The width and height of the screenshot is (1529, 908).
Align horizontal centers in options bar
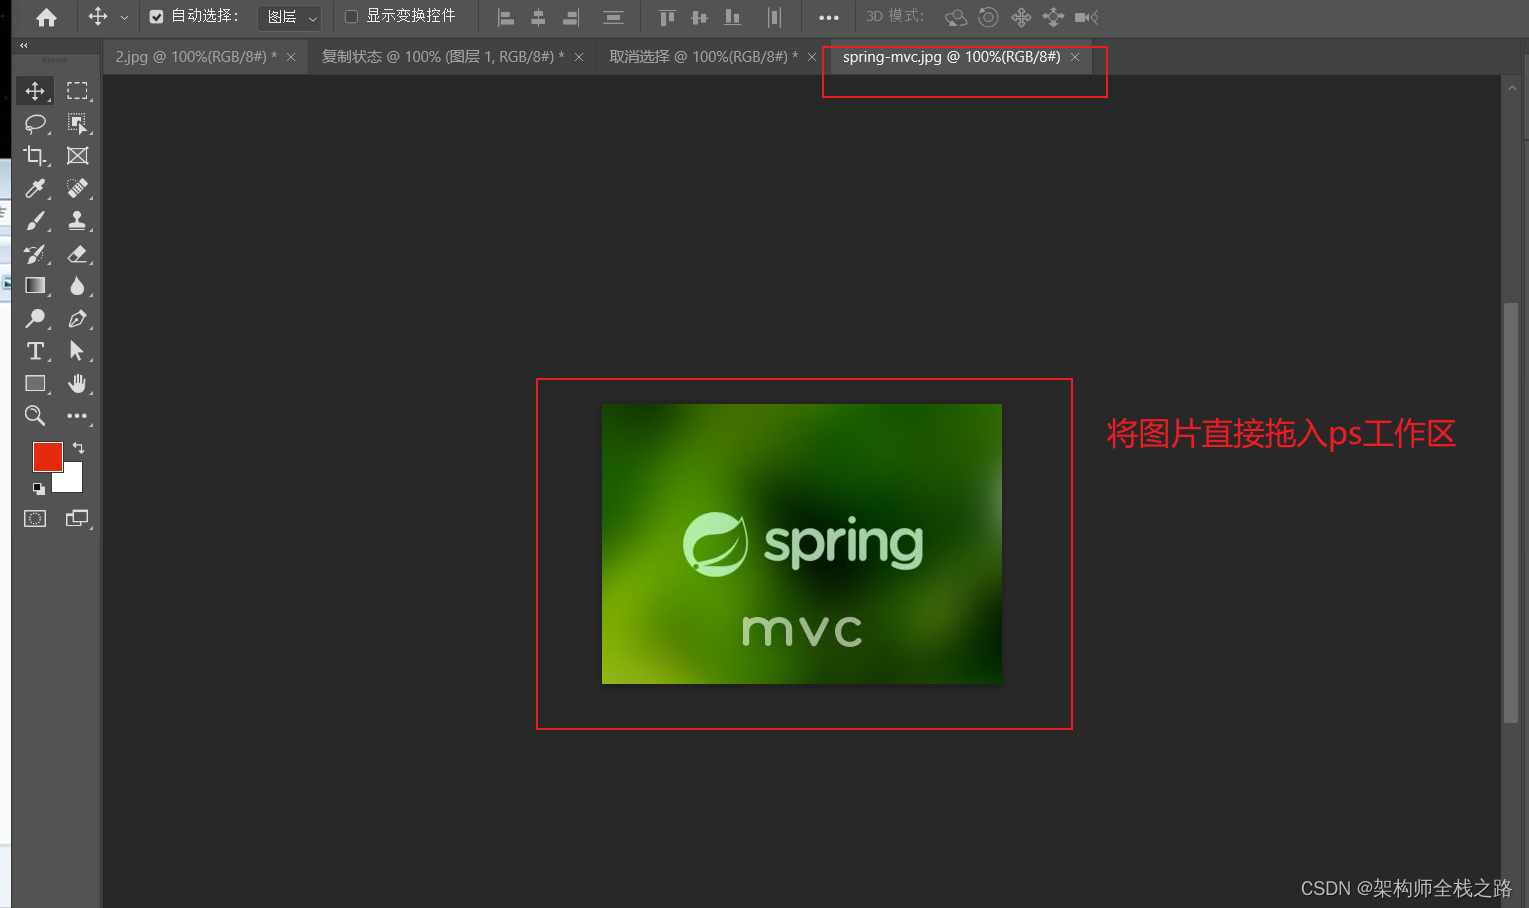[538, 17]
